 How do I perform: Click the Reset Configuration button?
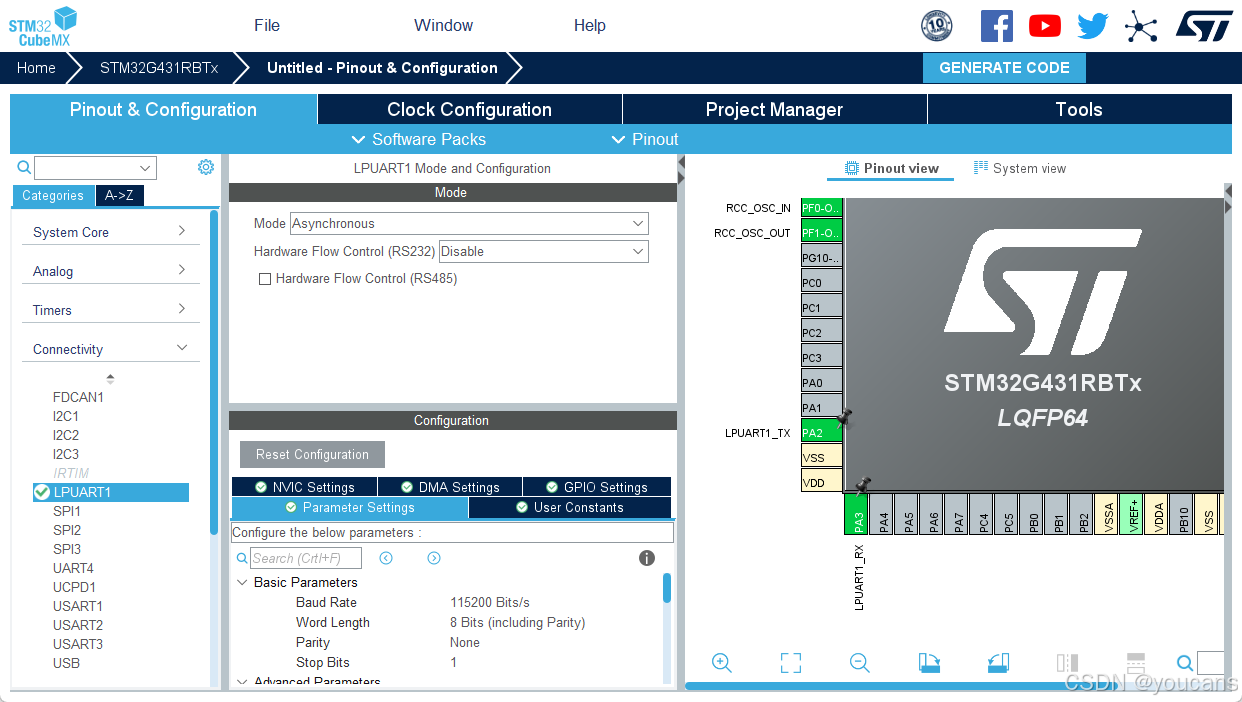(x=312, y=454)
